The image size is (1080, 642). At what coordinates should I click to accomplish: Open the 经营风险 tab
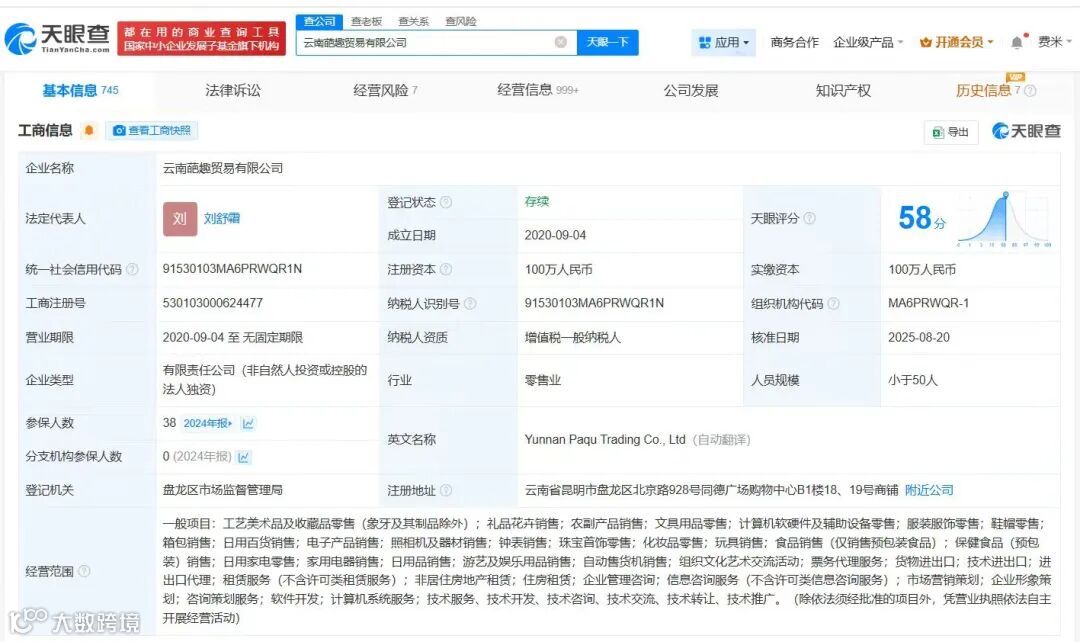click(x=385, y=90)
